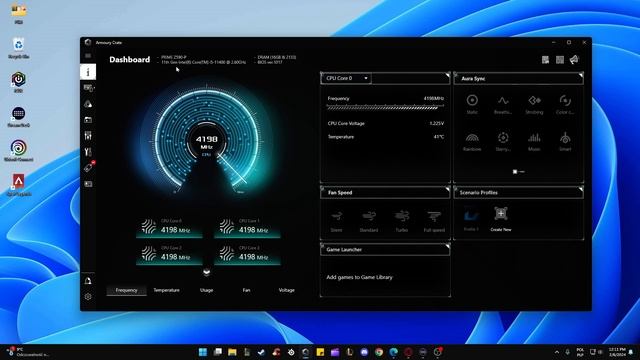Viewport: 640px width, 360px height.
Task: Click the Temperature 41°C value
Action: [439, 137]
